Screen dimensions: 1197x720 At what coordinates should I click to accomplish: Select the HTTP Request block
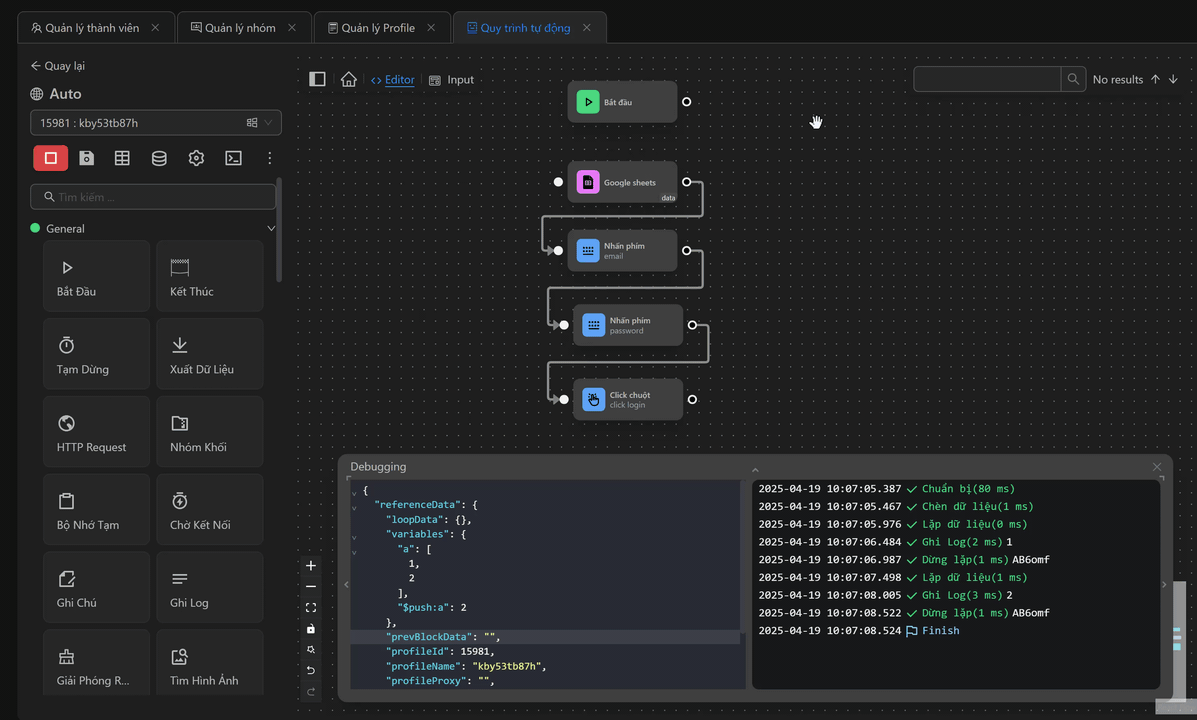coord(96,431)
